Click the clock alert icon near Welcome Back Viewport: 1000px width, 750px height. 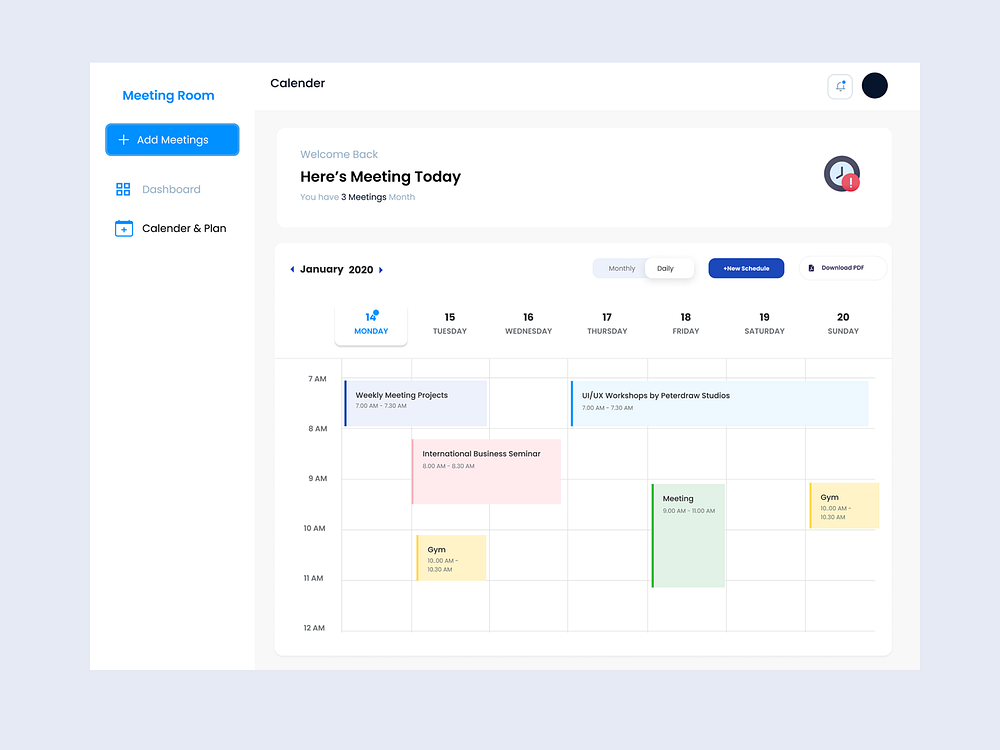pos(839,172)
